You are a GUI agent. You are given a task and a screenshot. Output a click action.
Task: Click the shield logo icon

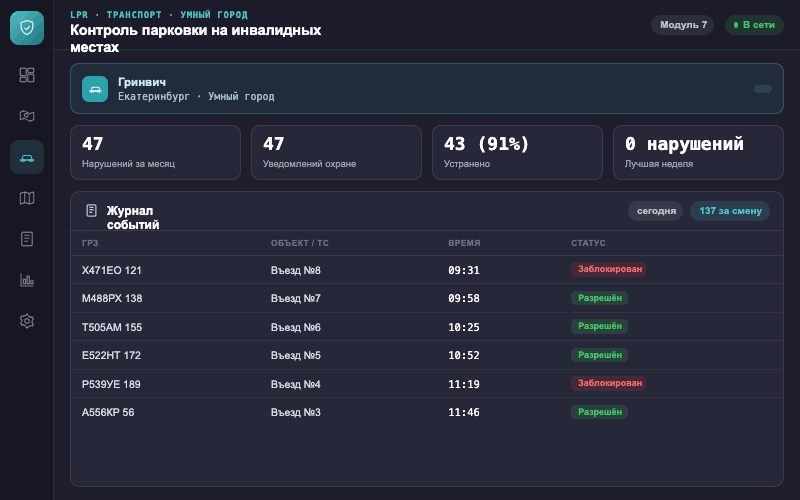pos(27,28)
